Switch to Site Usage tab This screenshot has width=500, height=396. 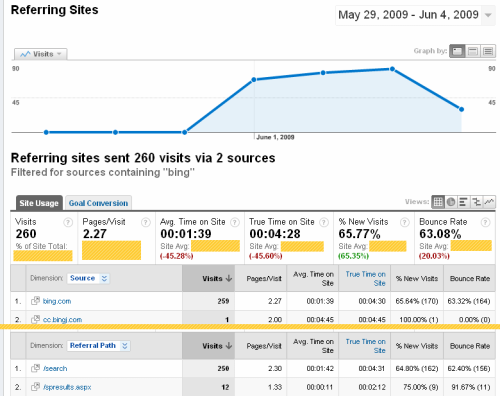point(39,203)
